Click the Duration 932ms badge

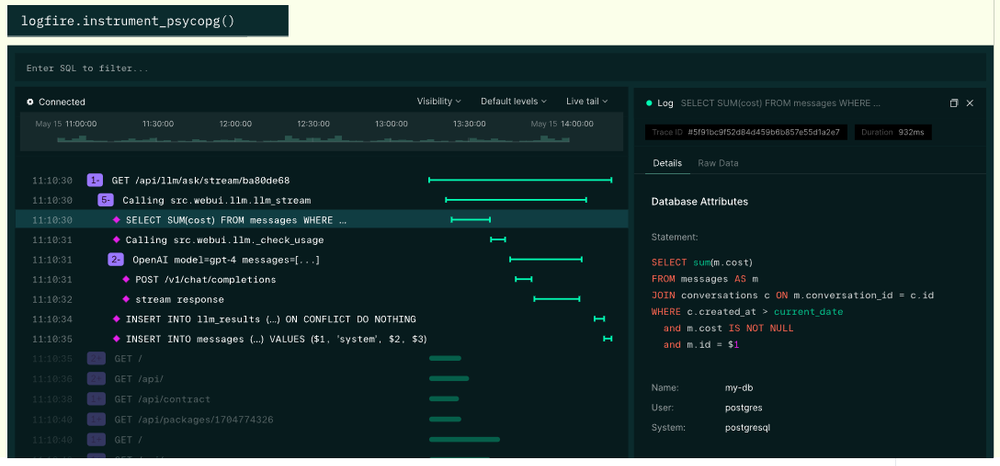(893, 132)
